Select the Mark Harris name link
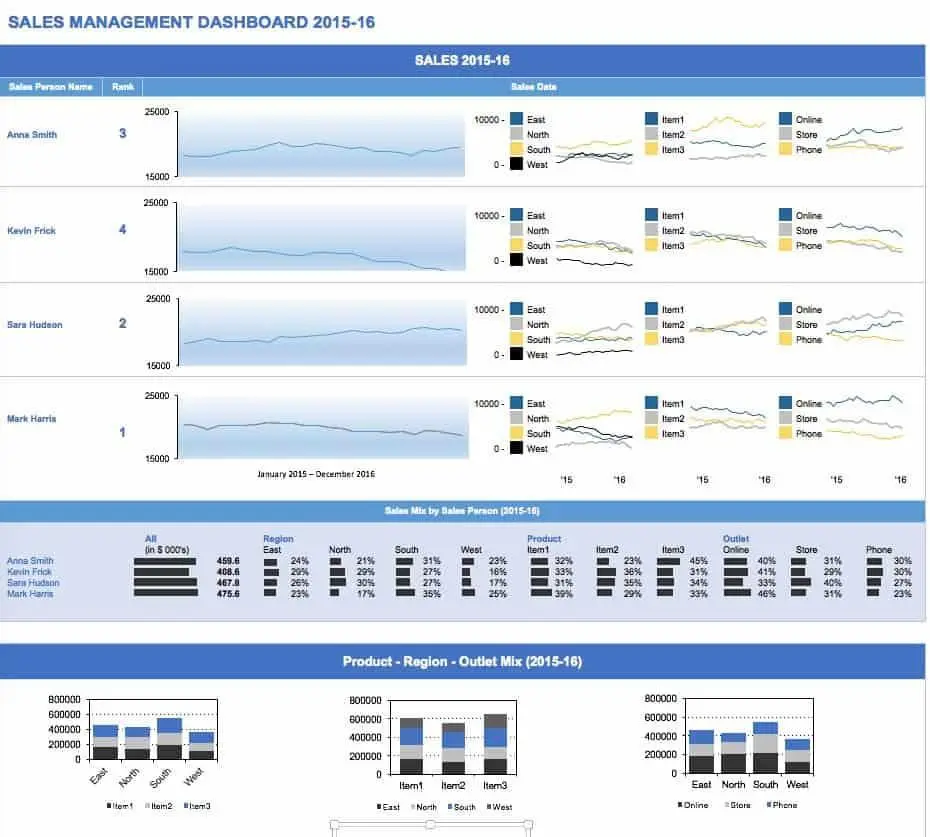The image size is (930, 837). [x=33, y=419]
